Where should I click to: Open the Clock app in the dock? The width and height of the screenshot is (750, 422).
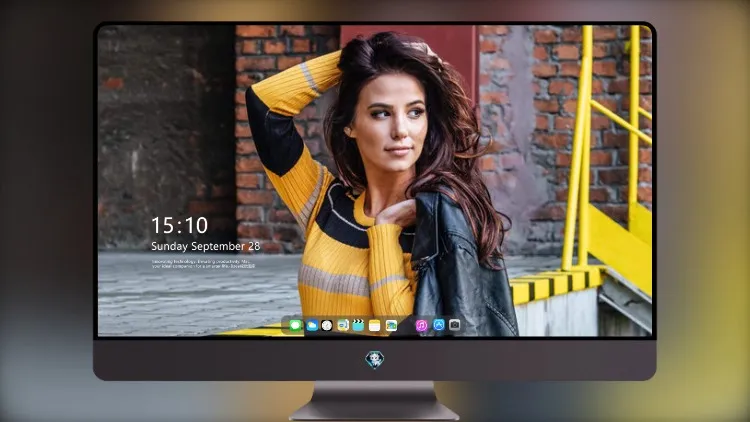click(327, 326)
